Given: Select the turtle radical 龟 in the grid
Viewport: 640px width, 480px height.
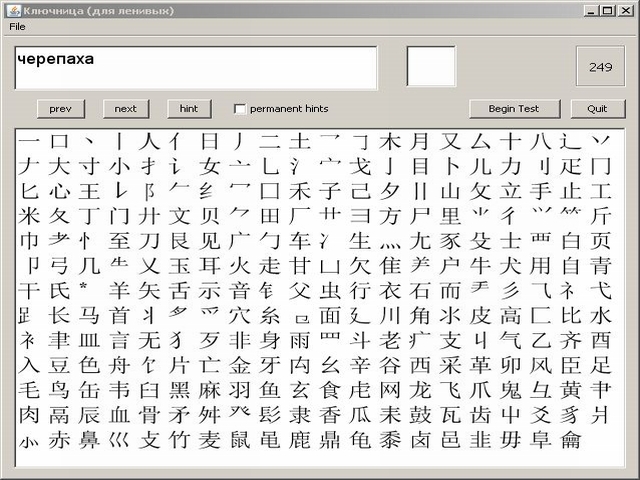Looking at the screenshot, I should click(x=360, y=440).
